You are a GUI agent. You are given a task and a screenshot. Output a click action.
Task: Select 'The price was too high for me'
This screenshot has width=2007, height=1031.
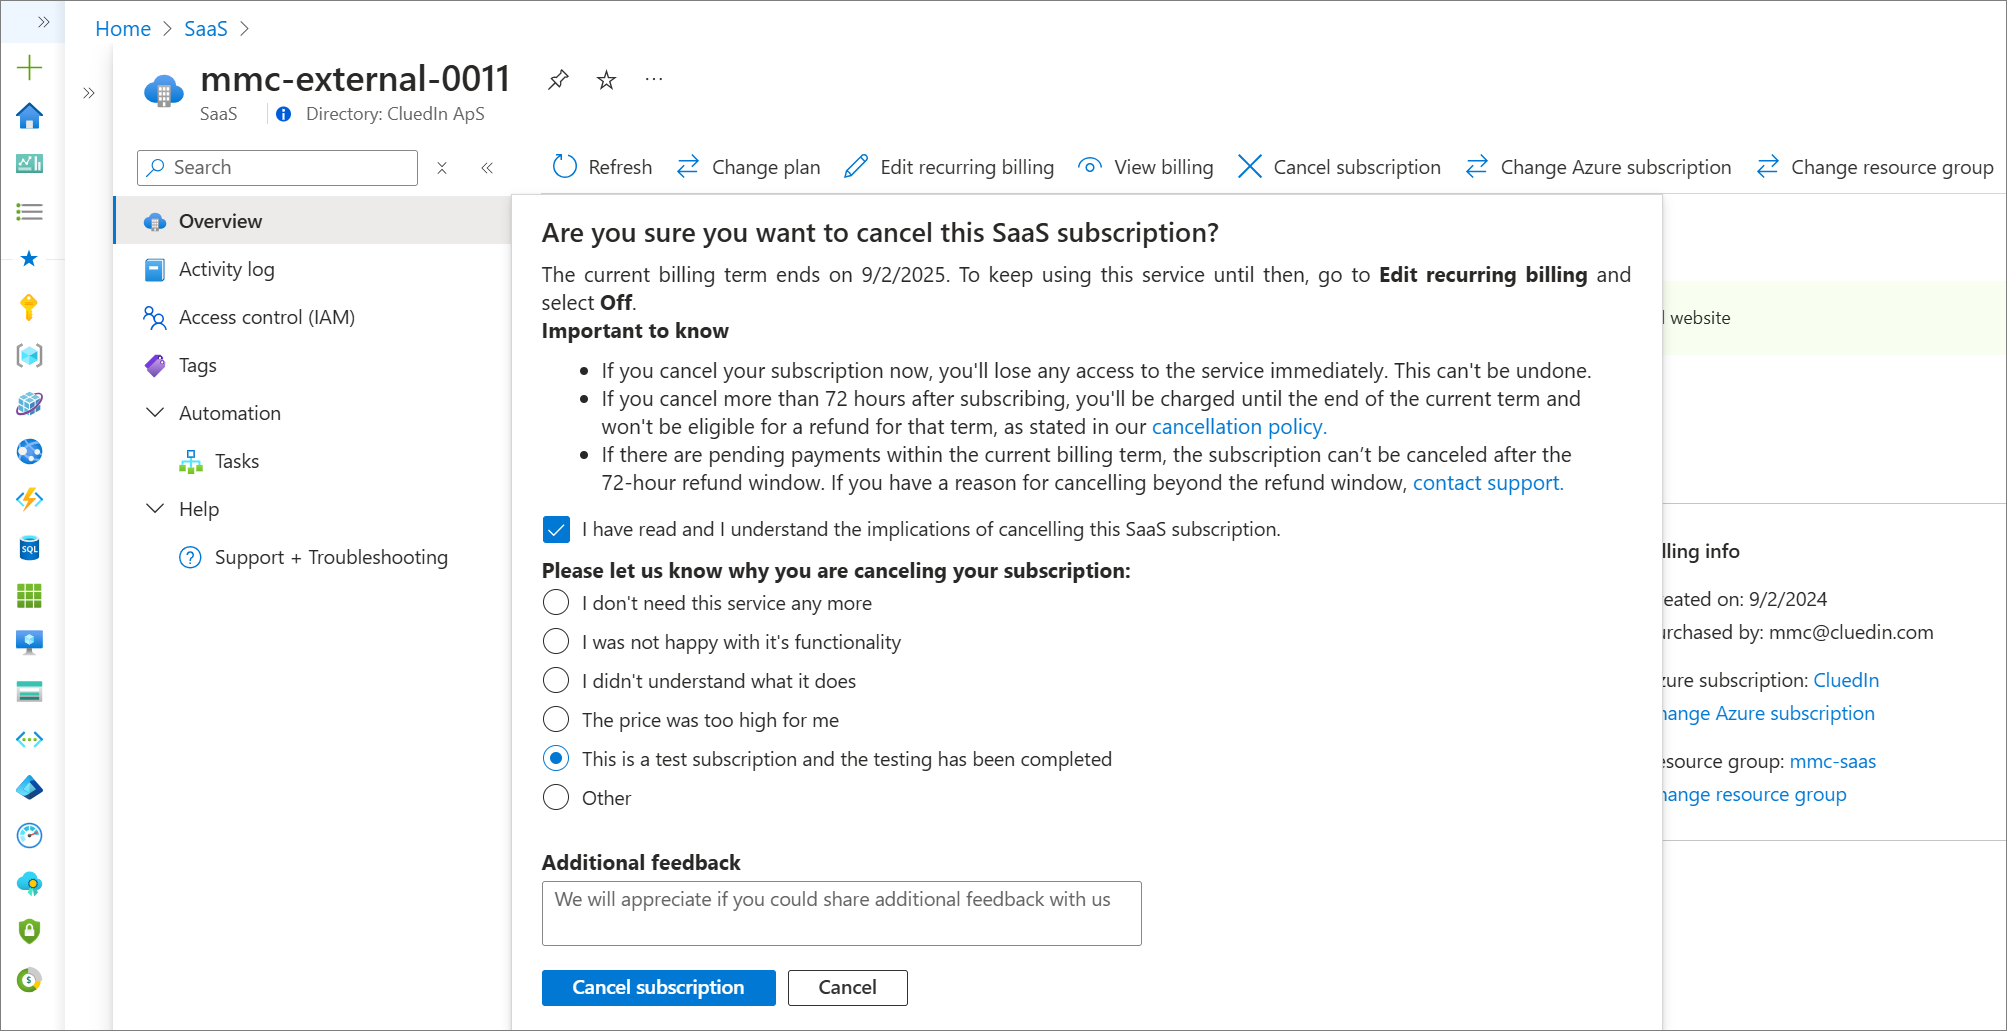coord(556,720)
